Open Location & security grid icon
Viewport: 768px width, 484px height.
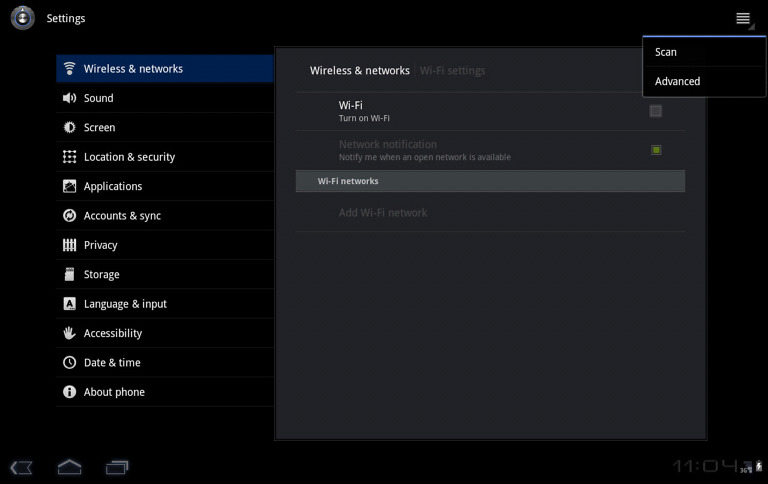point(69,157)
